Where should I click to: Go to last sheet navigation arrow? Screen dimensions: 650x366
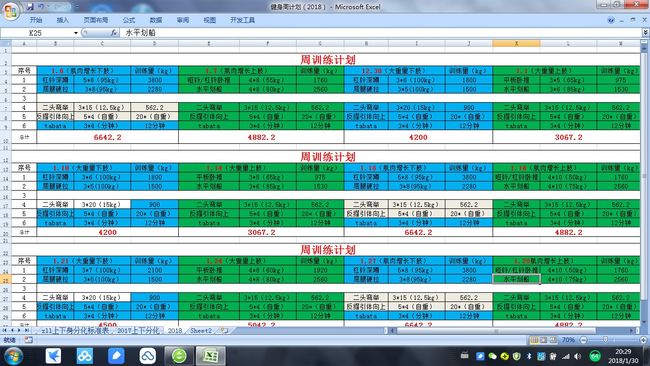(x=26, y=330)
